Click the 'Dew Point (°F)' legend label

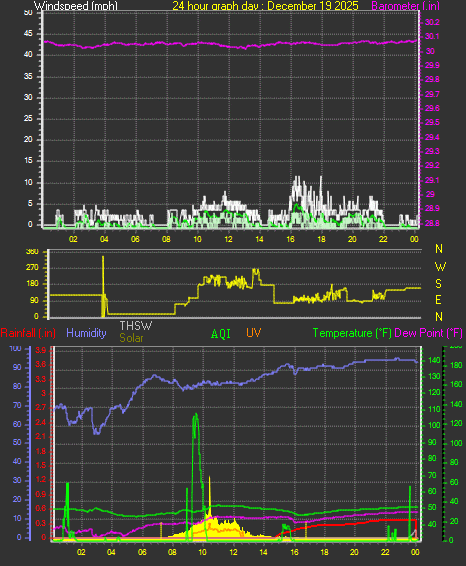428,333
